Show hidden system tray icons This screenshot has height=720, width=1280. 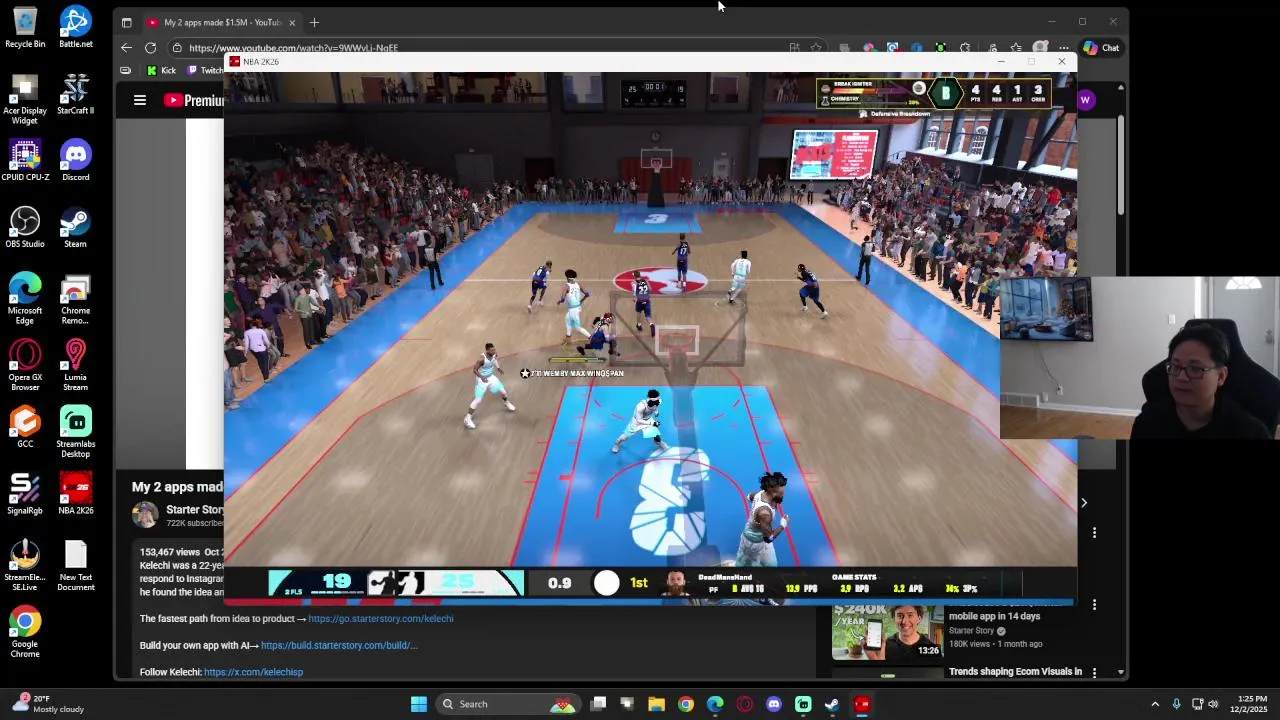[x=1155, y=704]
